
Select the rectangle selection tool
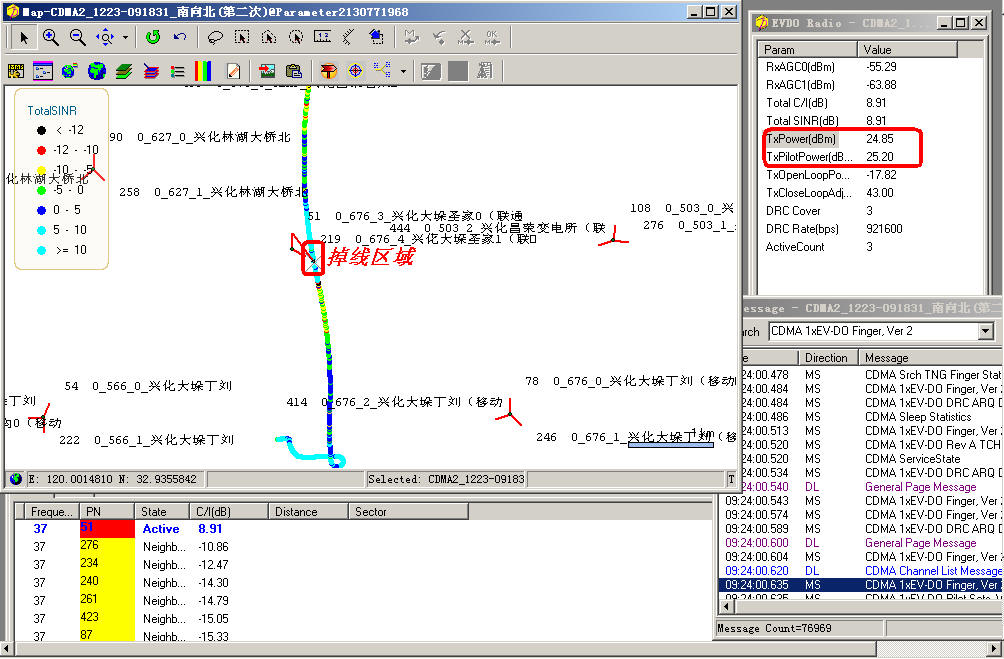tap(241, 37)
